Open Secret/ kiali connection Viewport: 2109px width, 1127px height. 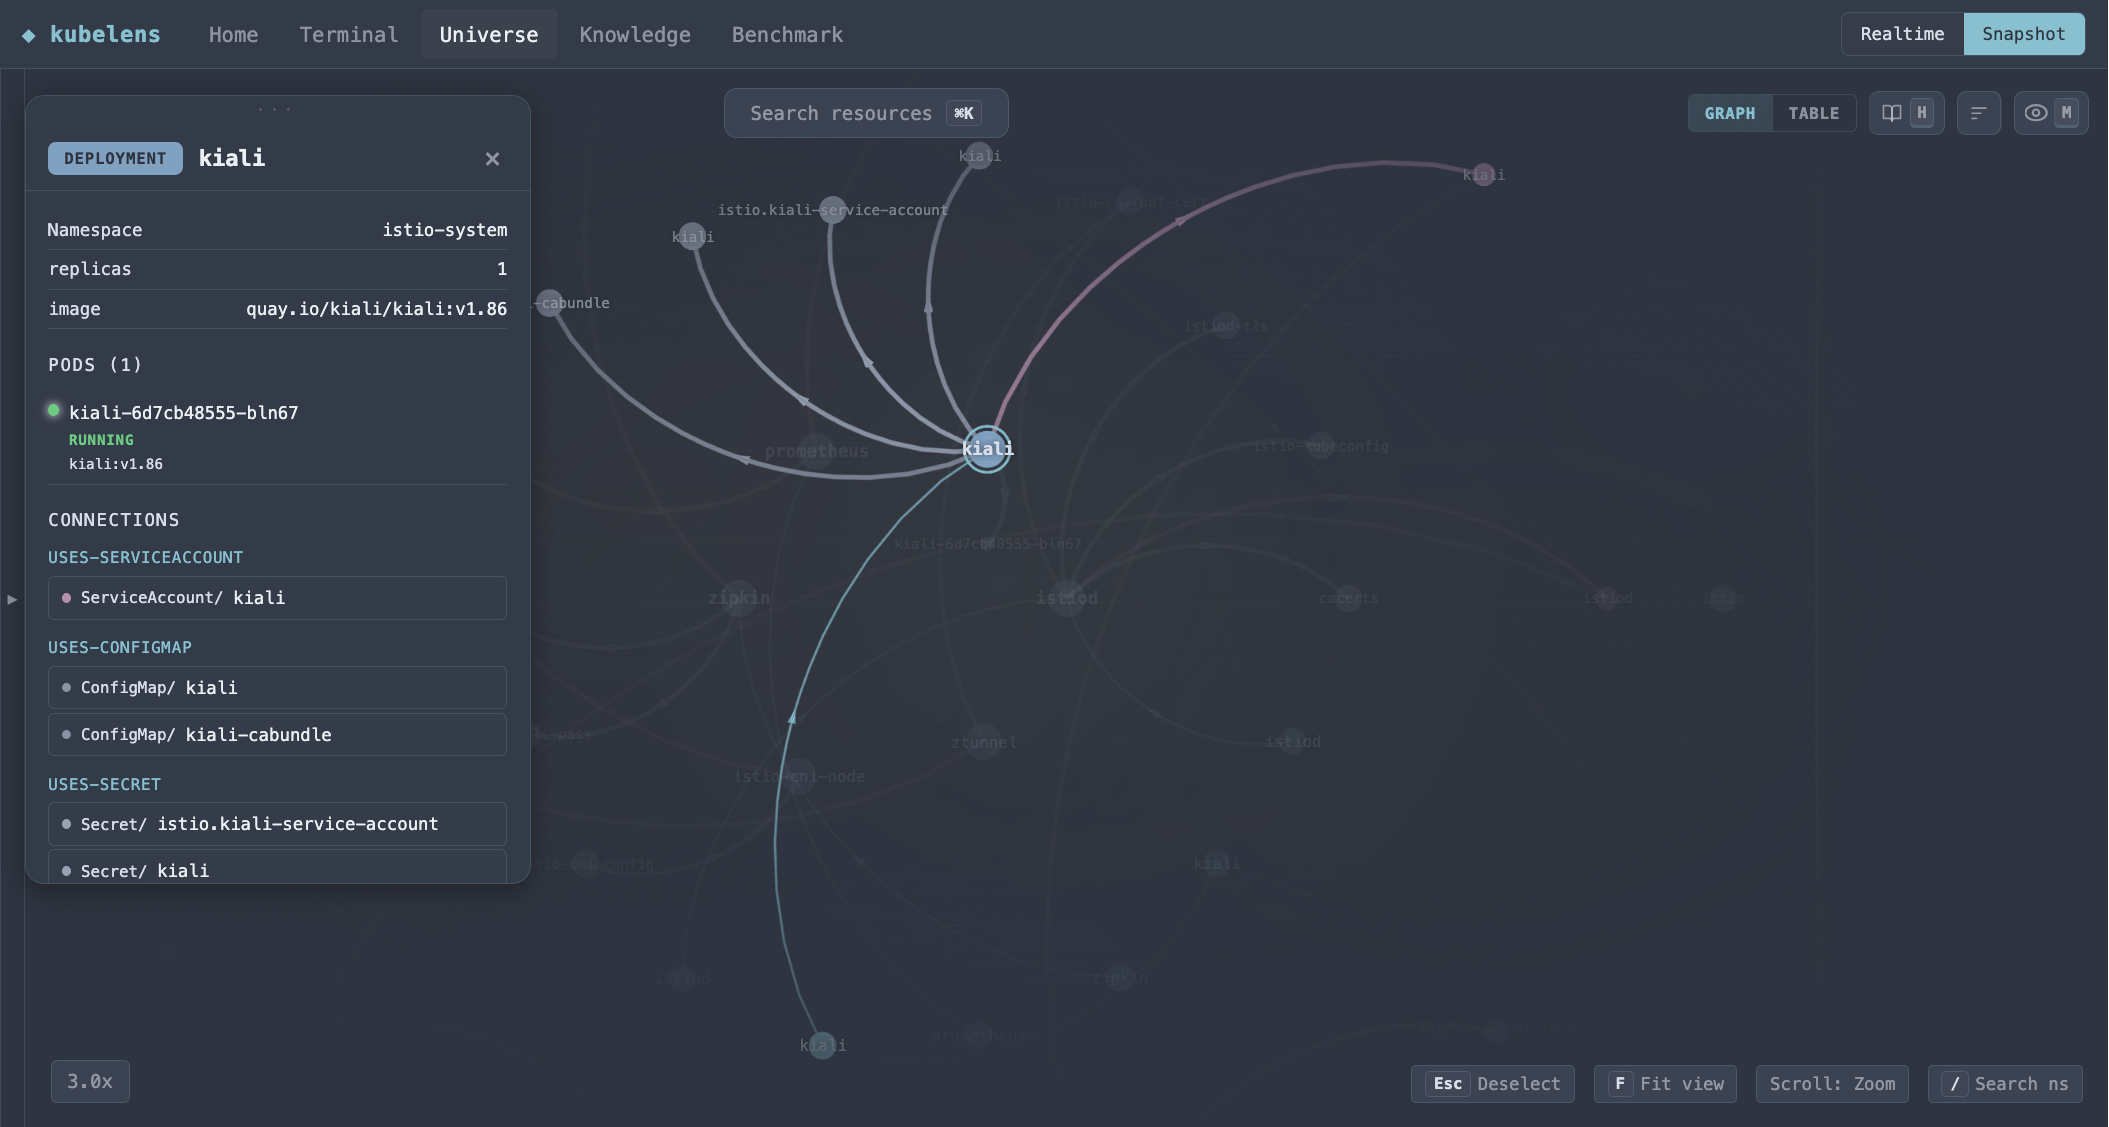tap(277, 868)
